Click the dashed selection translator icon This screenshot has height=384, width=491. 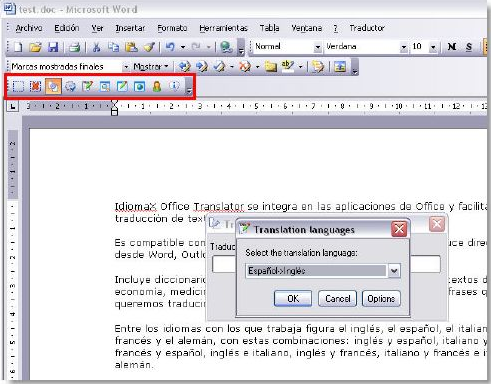[x=18, y=87]
